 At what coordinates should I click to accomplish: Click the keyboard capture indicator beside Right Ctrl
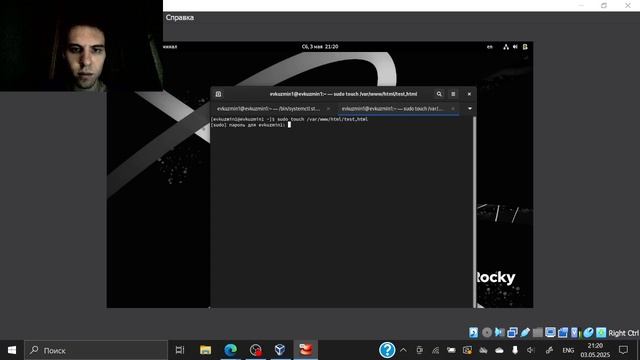601,333
